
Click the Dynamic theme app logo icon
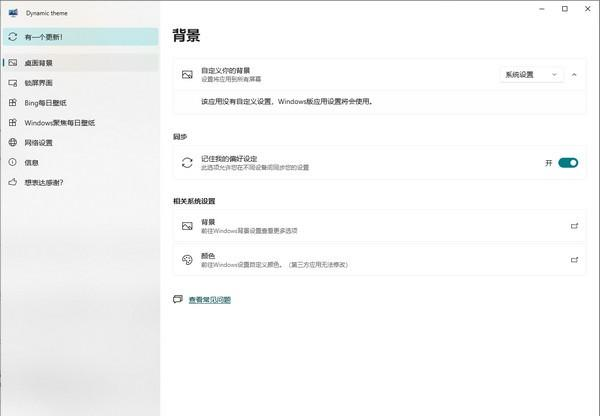(13, 13)
